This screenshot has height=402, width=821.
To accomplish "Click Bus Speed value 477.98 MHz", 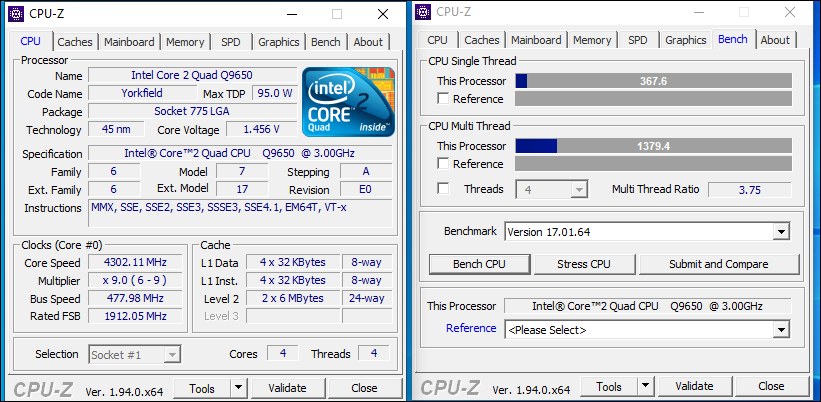I will pos(135,298).
